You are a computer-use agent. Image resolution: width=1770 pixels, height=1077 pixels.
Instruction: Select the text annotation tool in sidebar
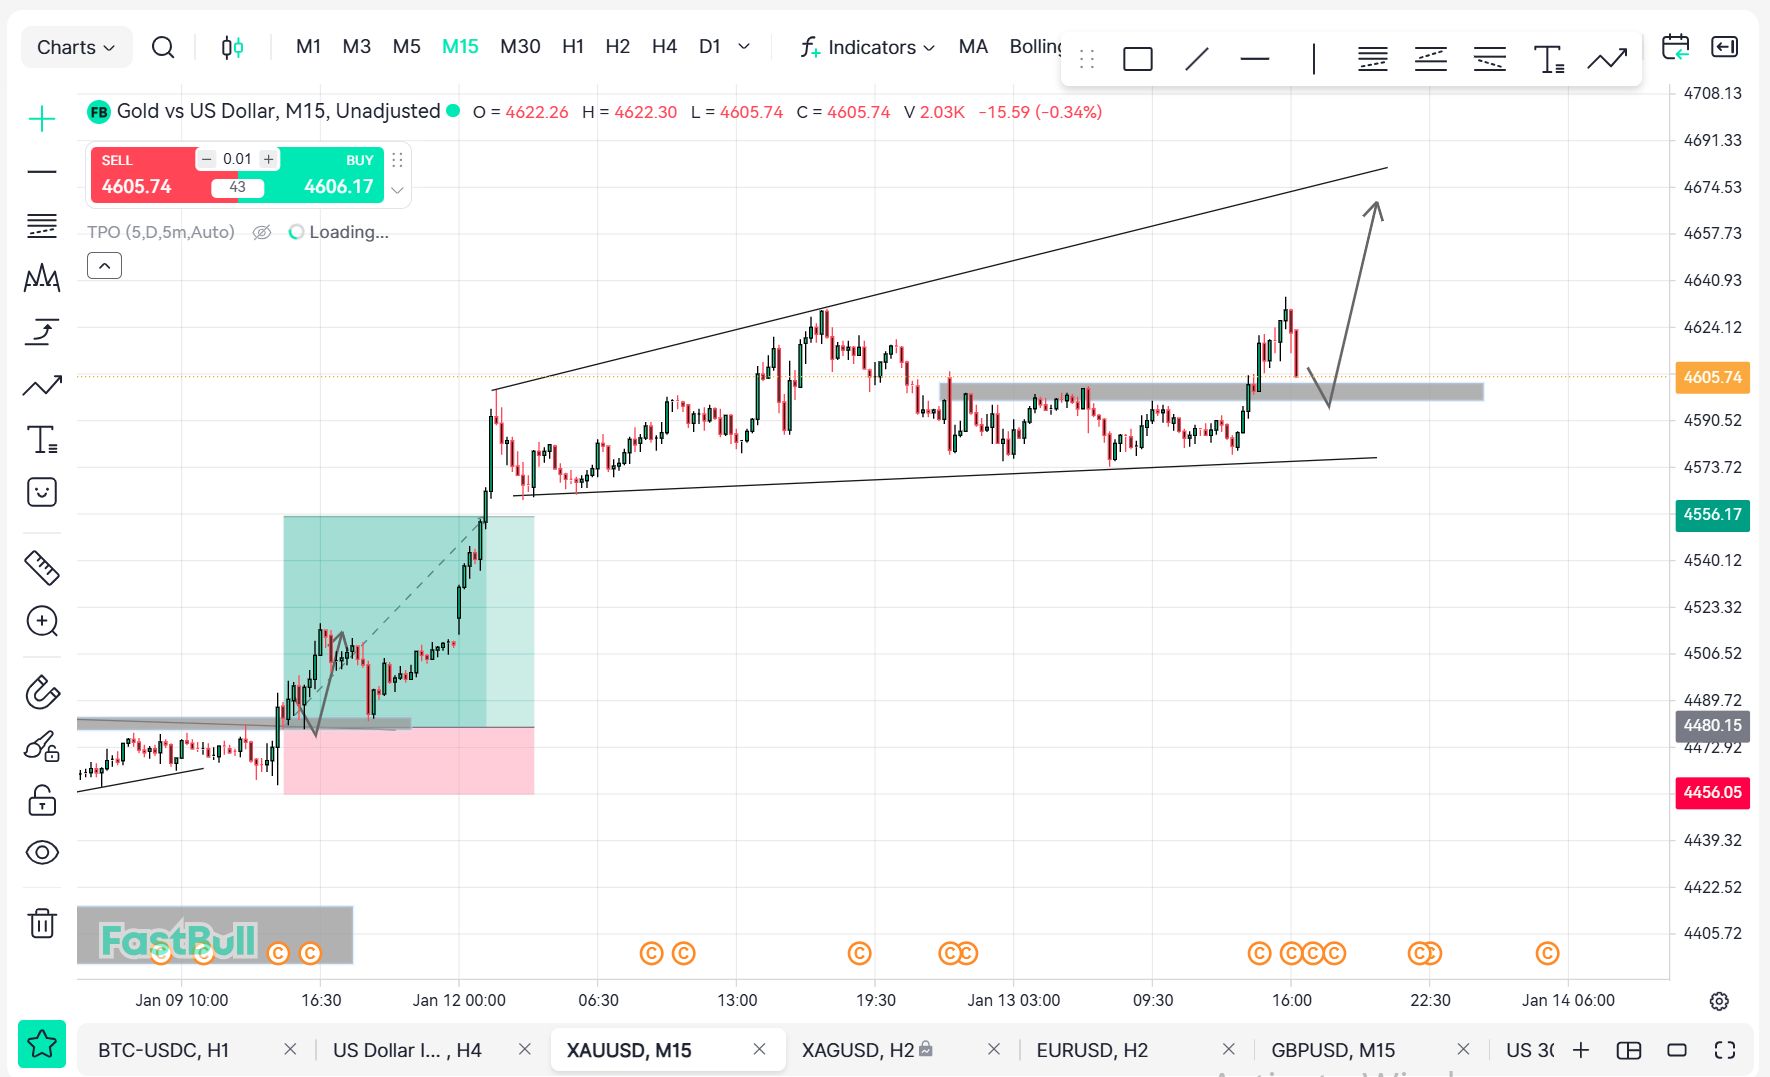(42, 440)
